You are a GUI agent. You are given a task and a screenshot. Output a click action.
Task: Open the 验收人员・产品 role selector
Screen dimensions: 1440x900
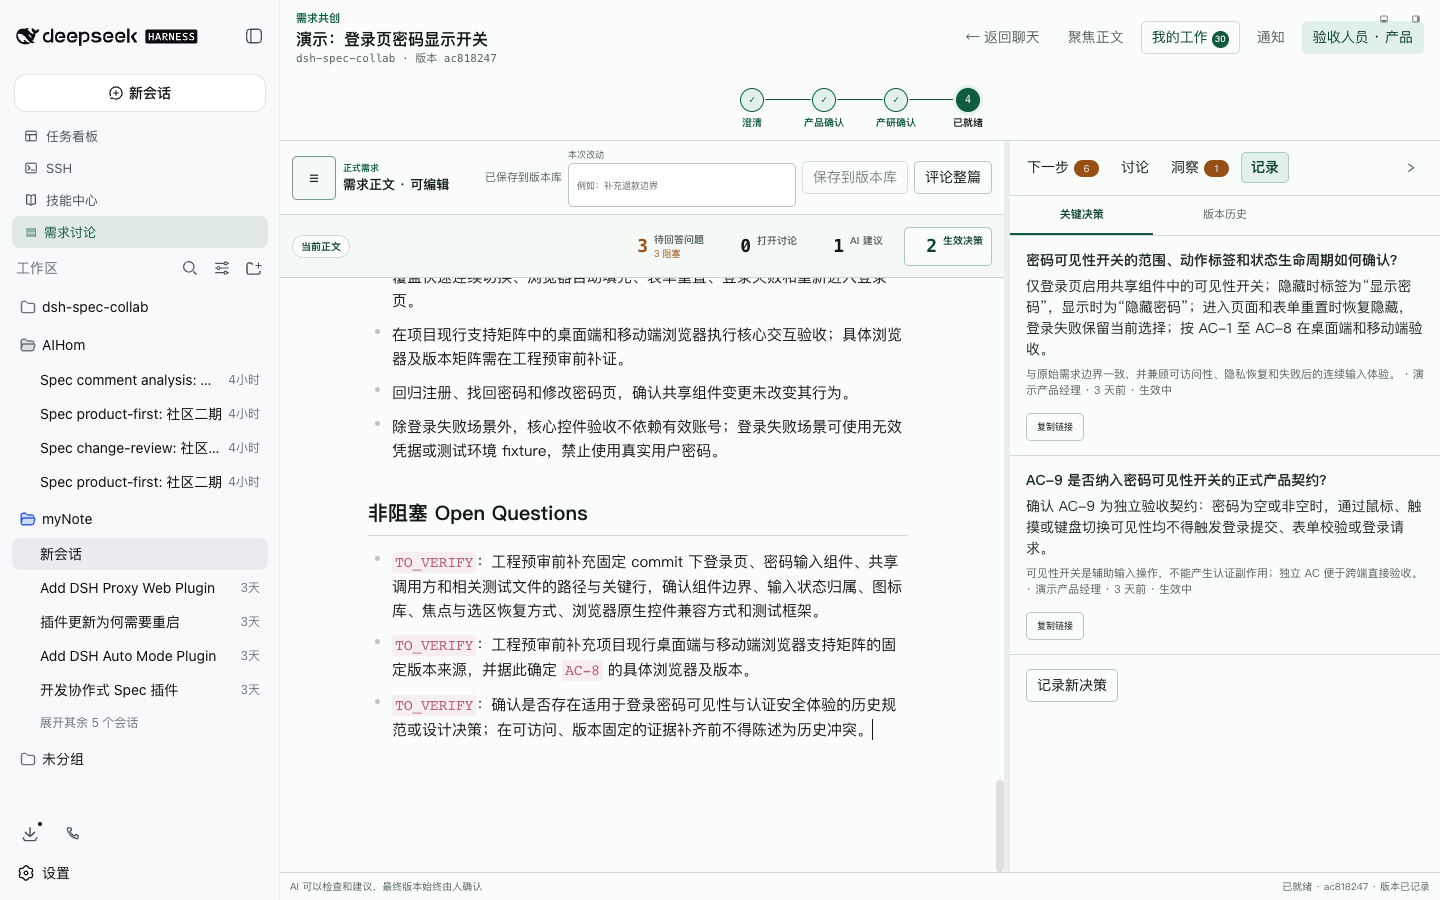click(x=1362, y=37)
